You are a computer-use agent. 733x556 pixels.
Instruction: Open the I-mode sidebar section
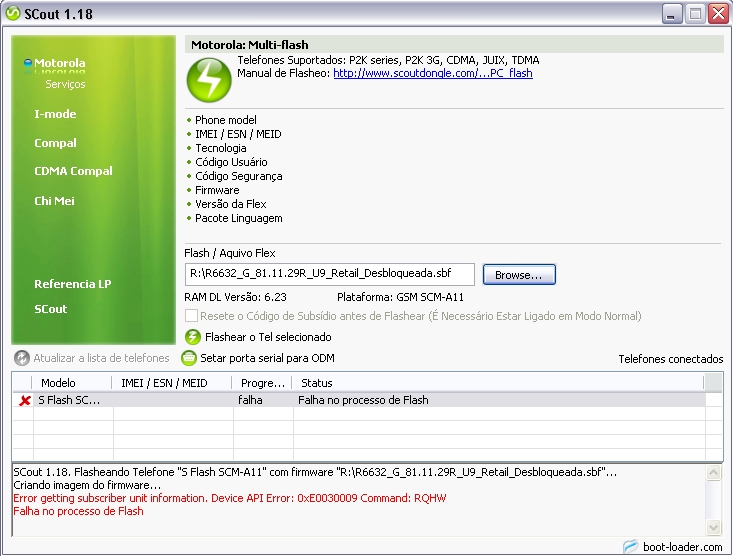point(55,114)
